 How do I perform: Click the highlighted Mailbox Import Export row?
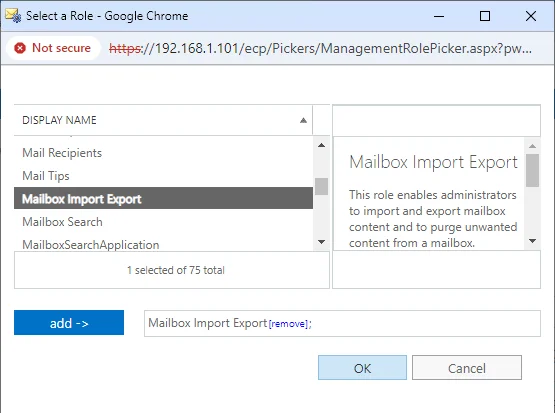(x=163, y=198)
